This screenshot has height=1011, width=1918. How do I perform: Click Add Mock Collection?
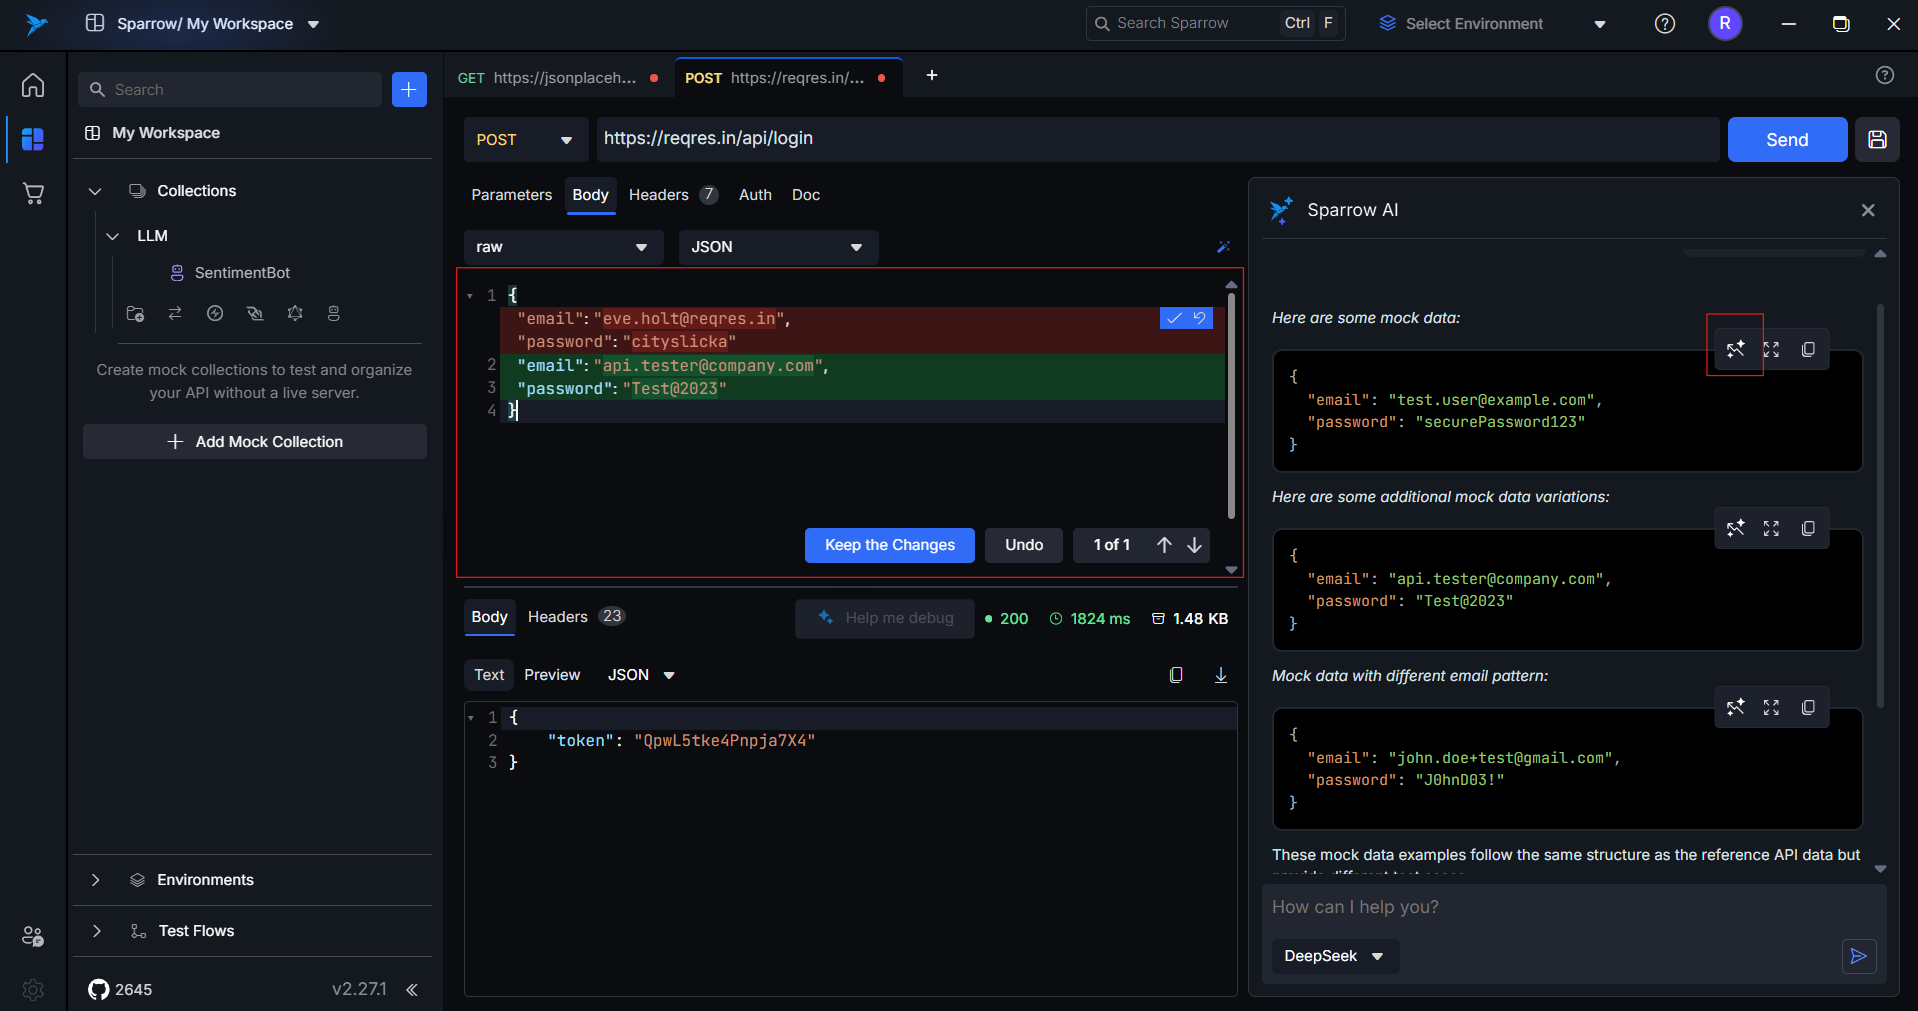pos(255,441)
